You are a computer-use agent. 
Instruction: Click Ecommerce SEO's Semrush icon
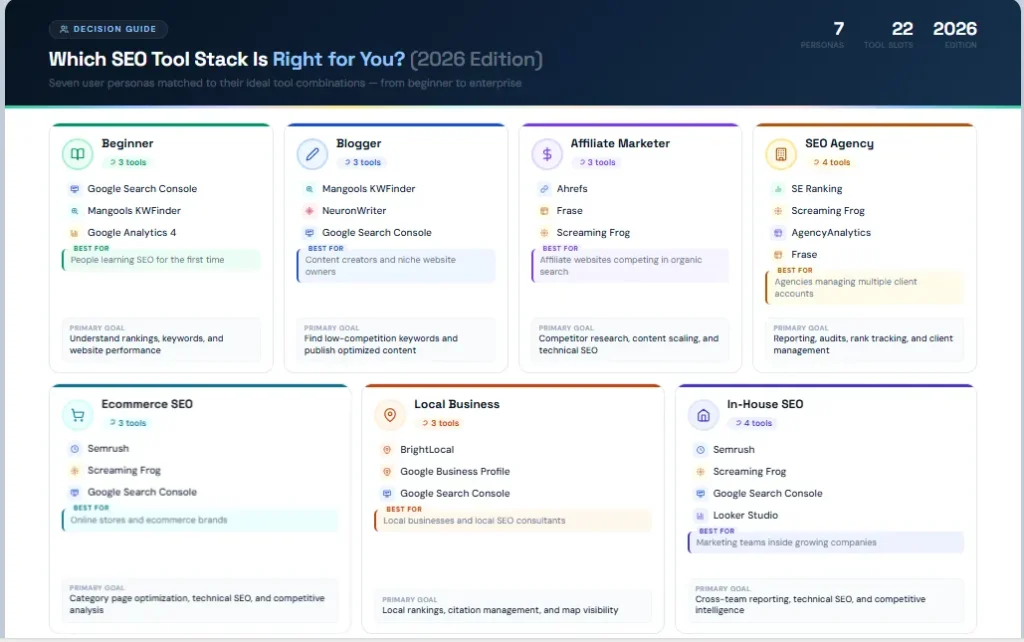pyautogui.click(x=74, y=449)
